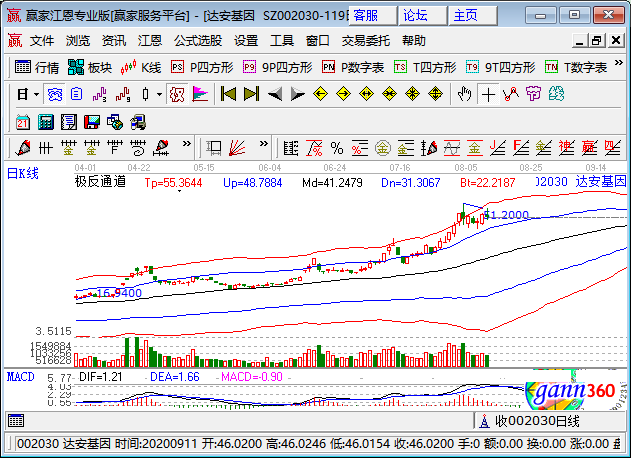Image resolution: width=631 pixels, height=458 pixels.
Task: Toggle the 极 reversal channel icon
Action: click(177, 95)
